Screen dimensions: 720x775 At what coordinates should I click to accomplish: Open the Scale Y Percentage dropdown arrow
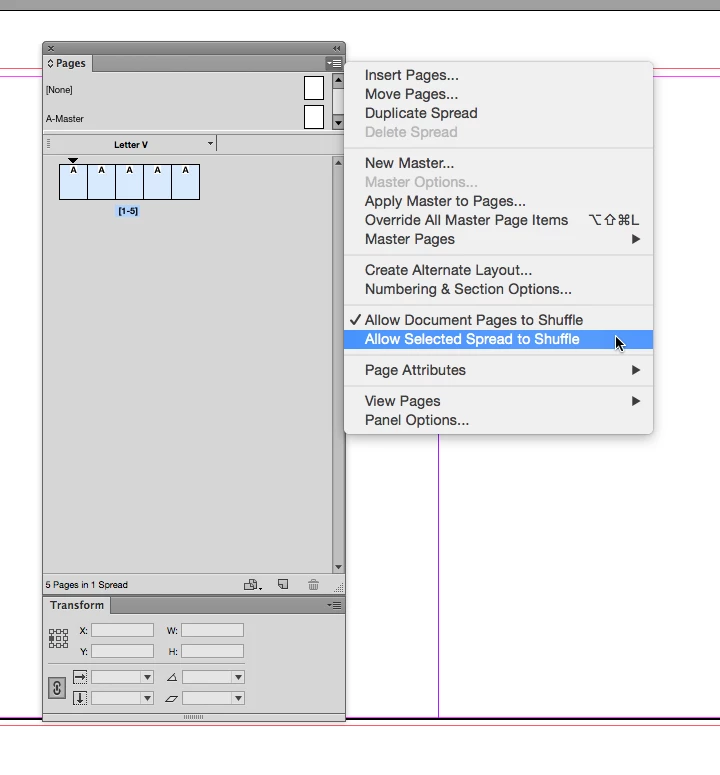tap(147, 698)
